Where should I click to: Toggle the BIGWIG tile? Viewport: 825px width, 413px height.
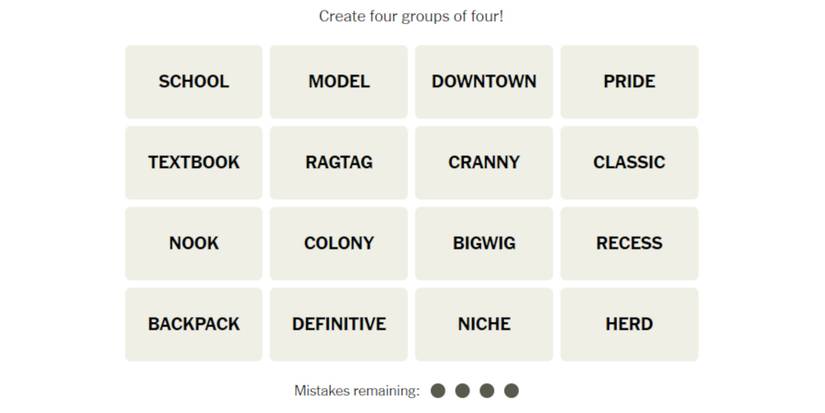484,243
